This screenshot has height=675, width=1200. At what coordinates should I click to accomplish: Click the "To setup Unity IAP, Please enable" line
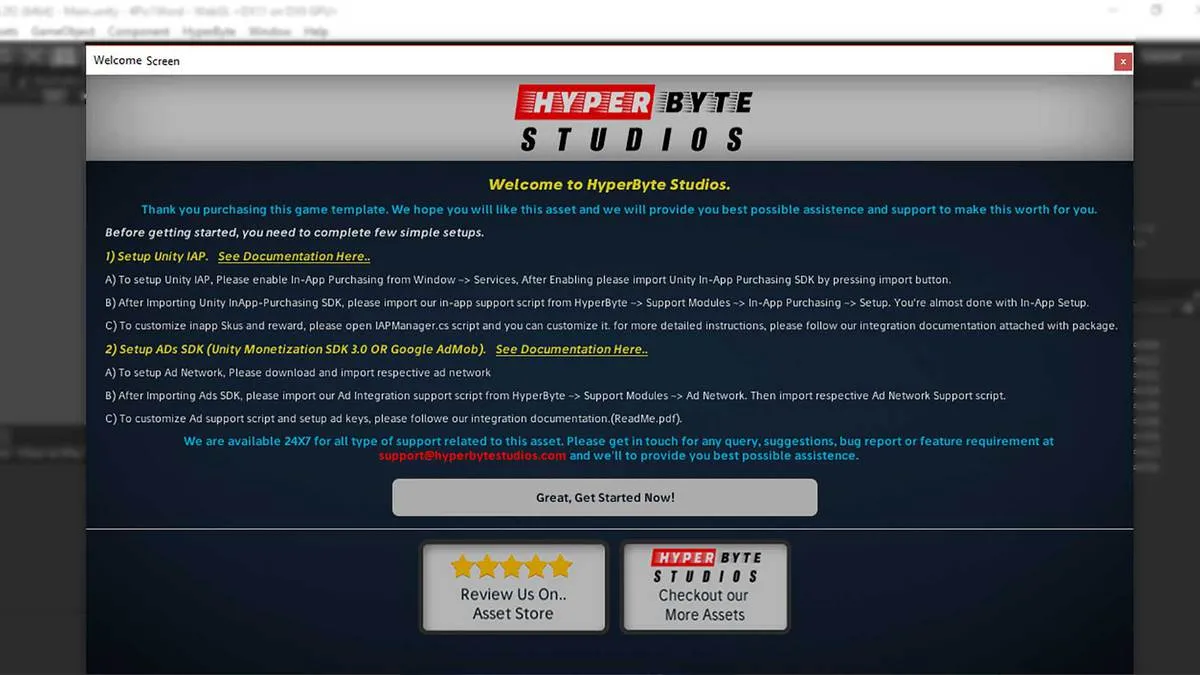pyautogui.click(x=528, y=280)
